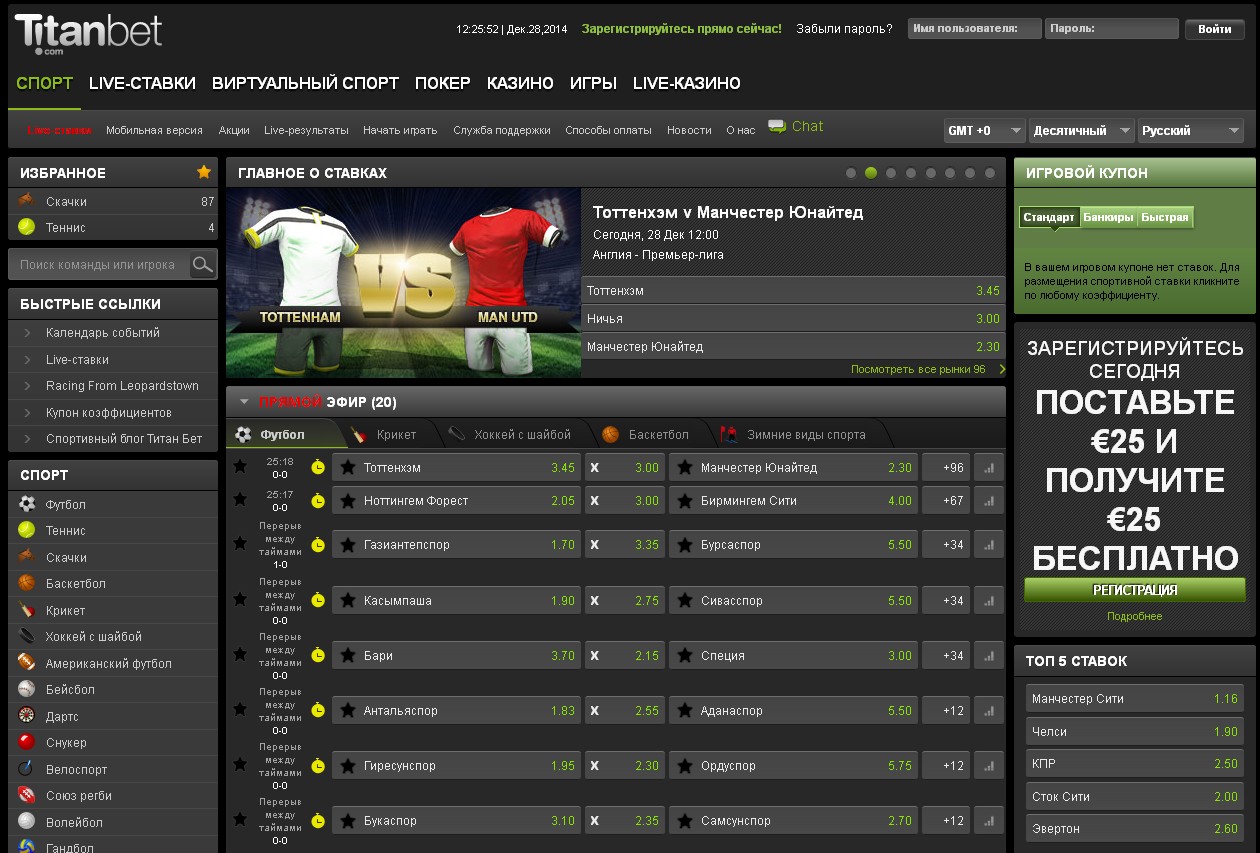The image size is (1260, 853).
Task: Open the КАЗИНО main menu item
Action: pos(520,83)
